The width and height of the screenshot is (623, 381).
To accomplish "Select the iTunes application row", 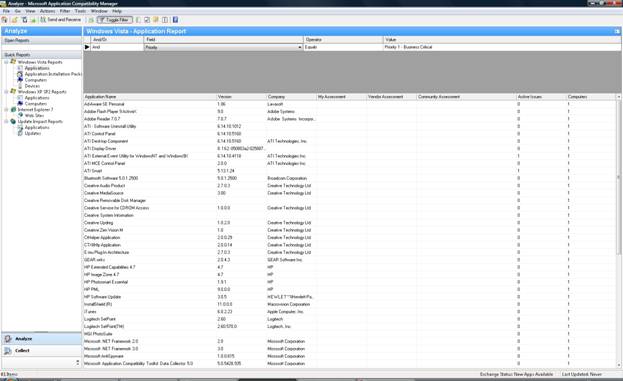I will pos(350,311).
